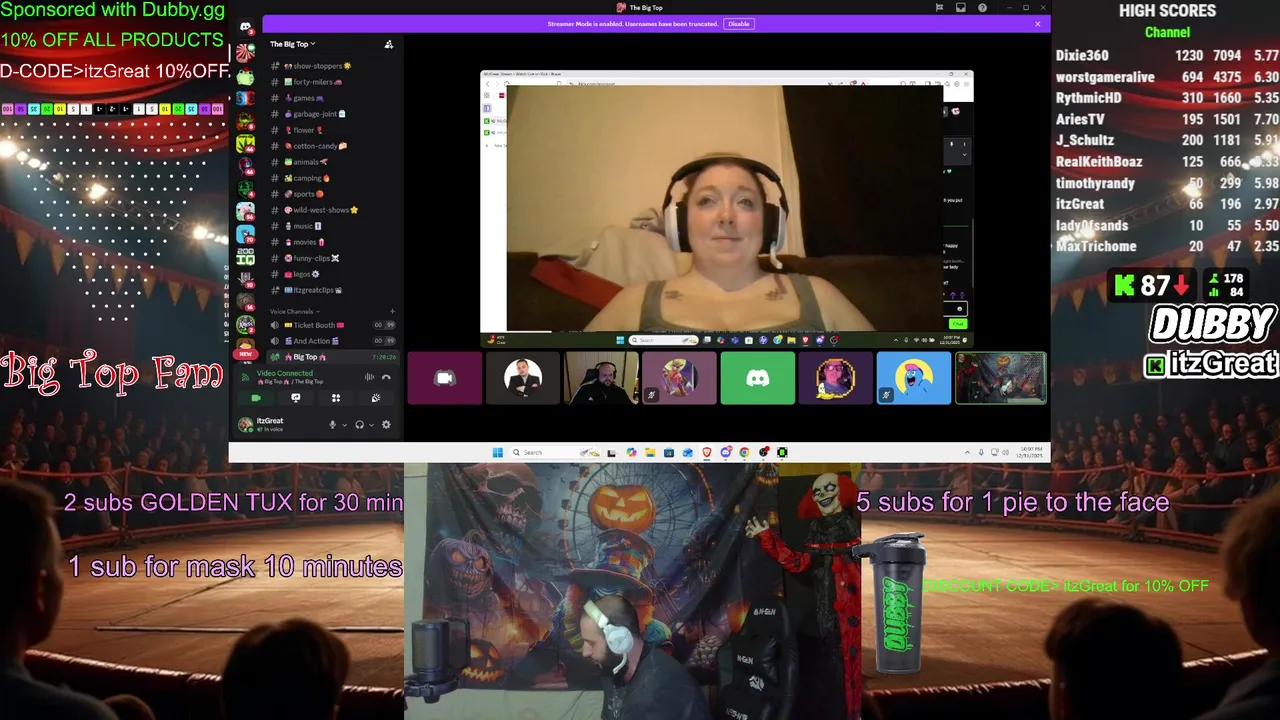Select the man-in-suit avatar participant tile
This screenshot has width=1280, height=720.
click(523, 378)
